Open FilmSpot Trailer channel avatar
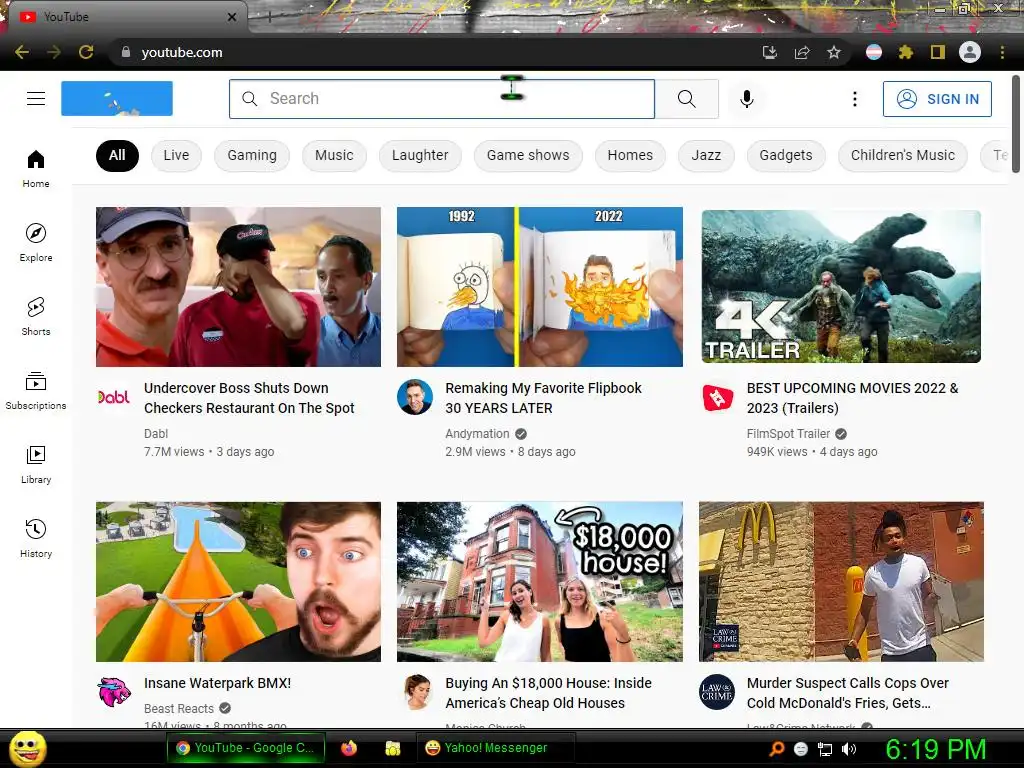This screenshot has width=1024, height=768. click(718, 396)
